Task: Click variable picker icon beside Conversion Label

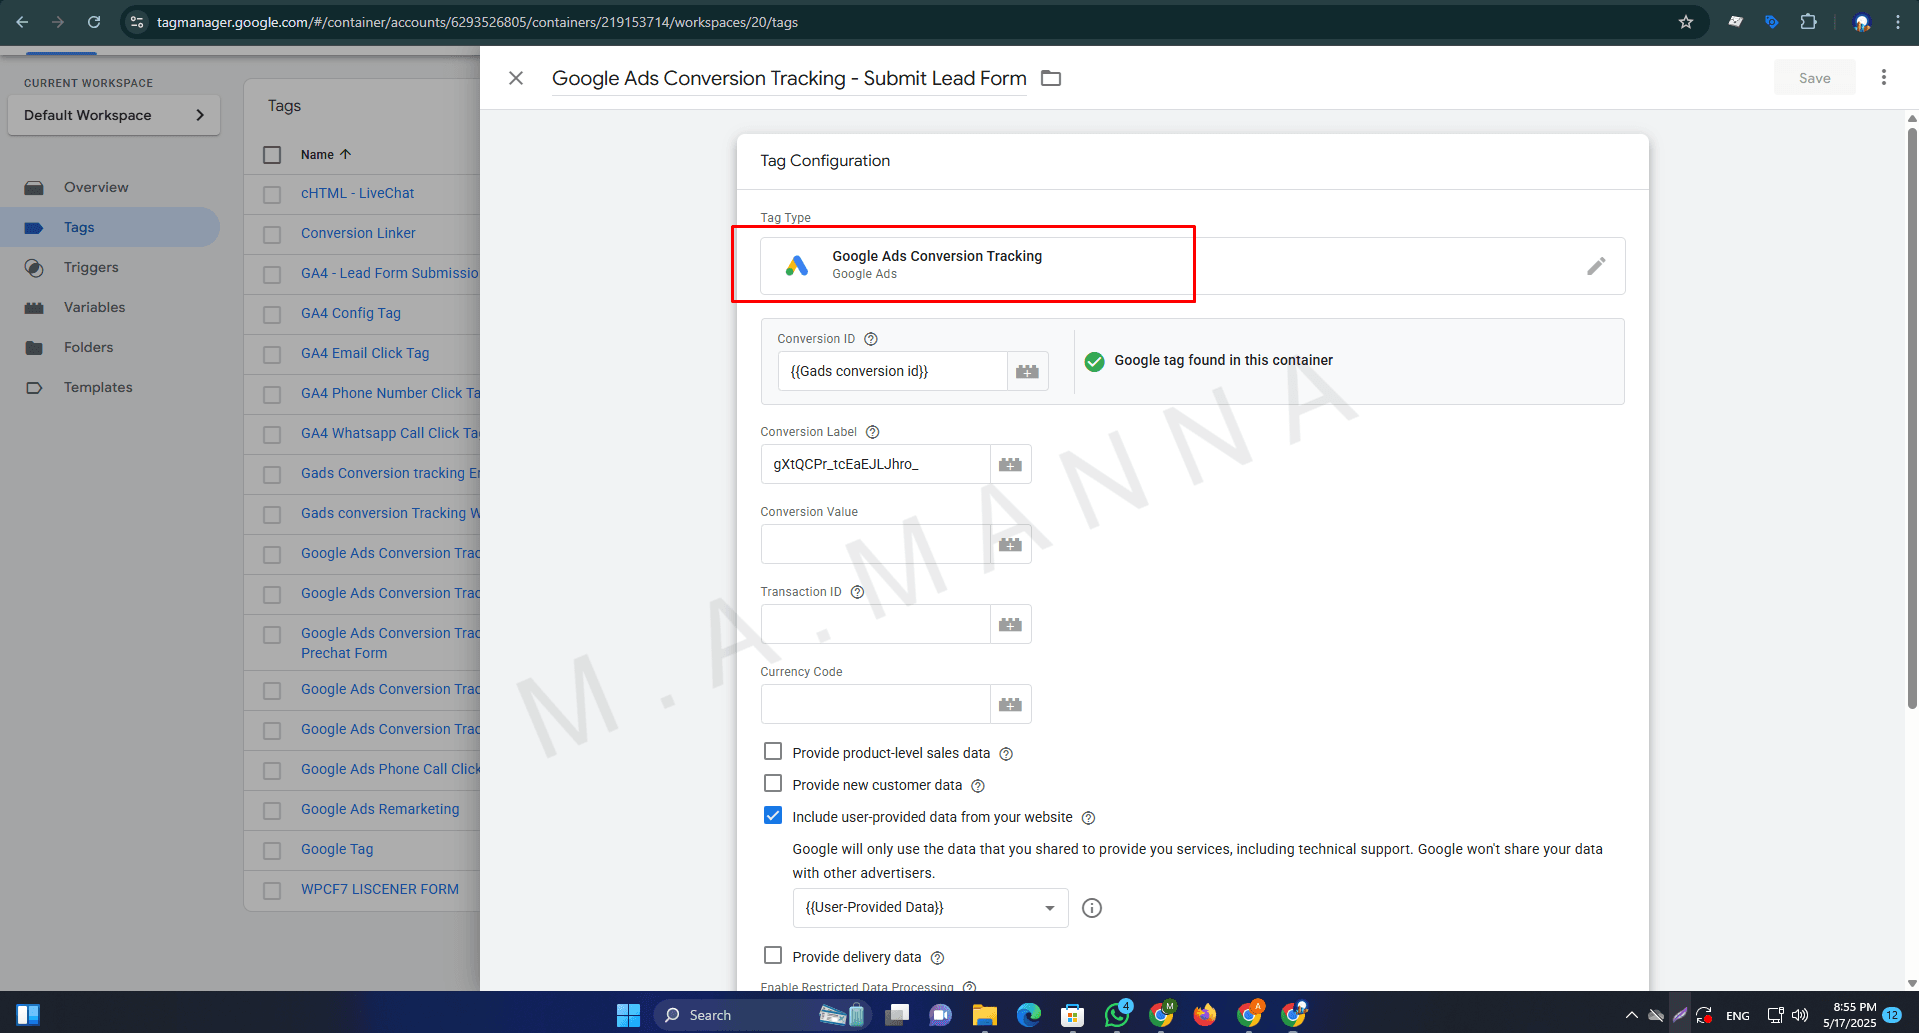Action: pyautogui.click(x=1010, y=465)
